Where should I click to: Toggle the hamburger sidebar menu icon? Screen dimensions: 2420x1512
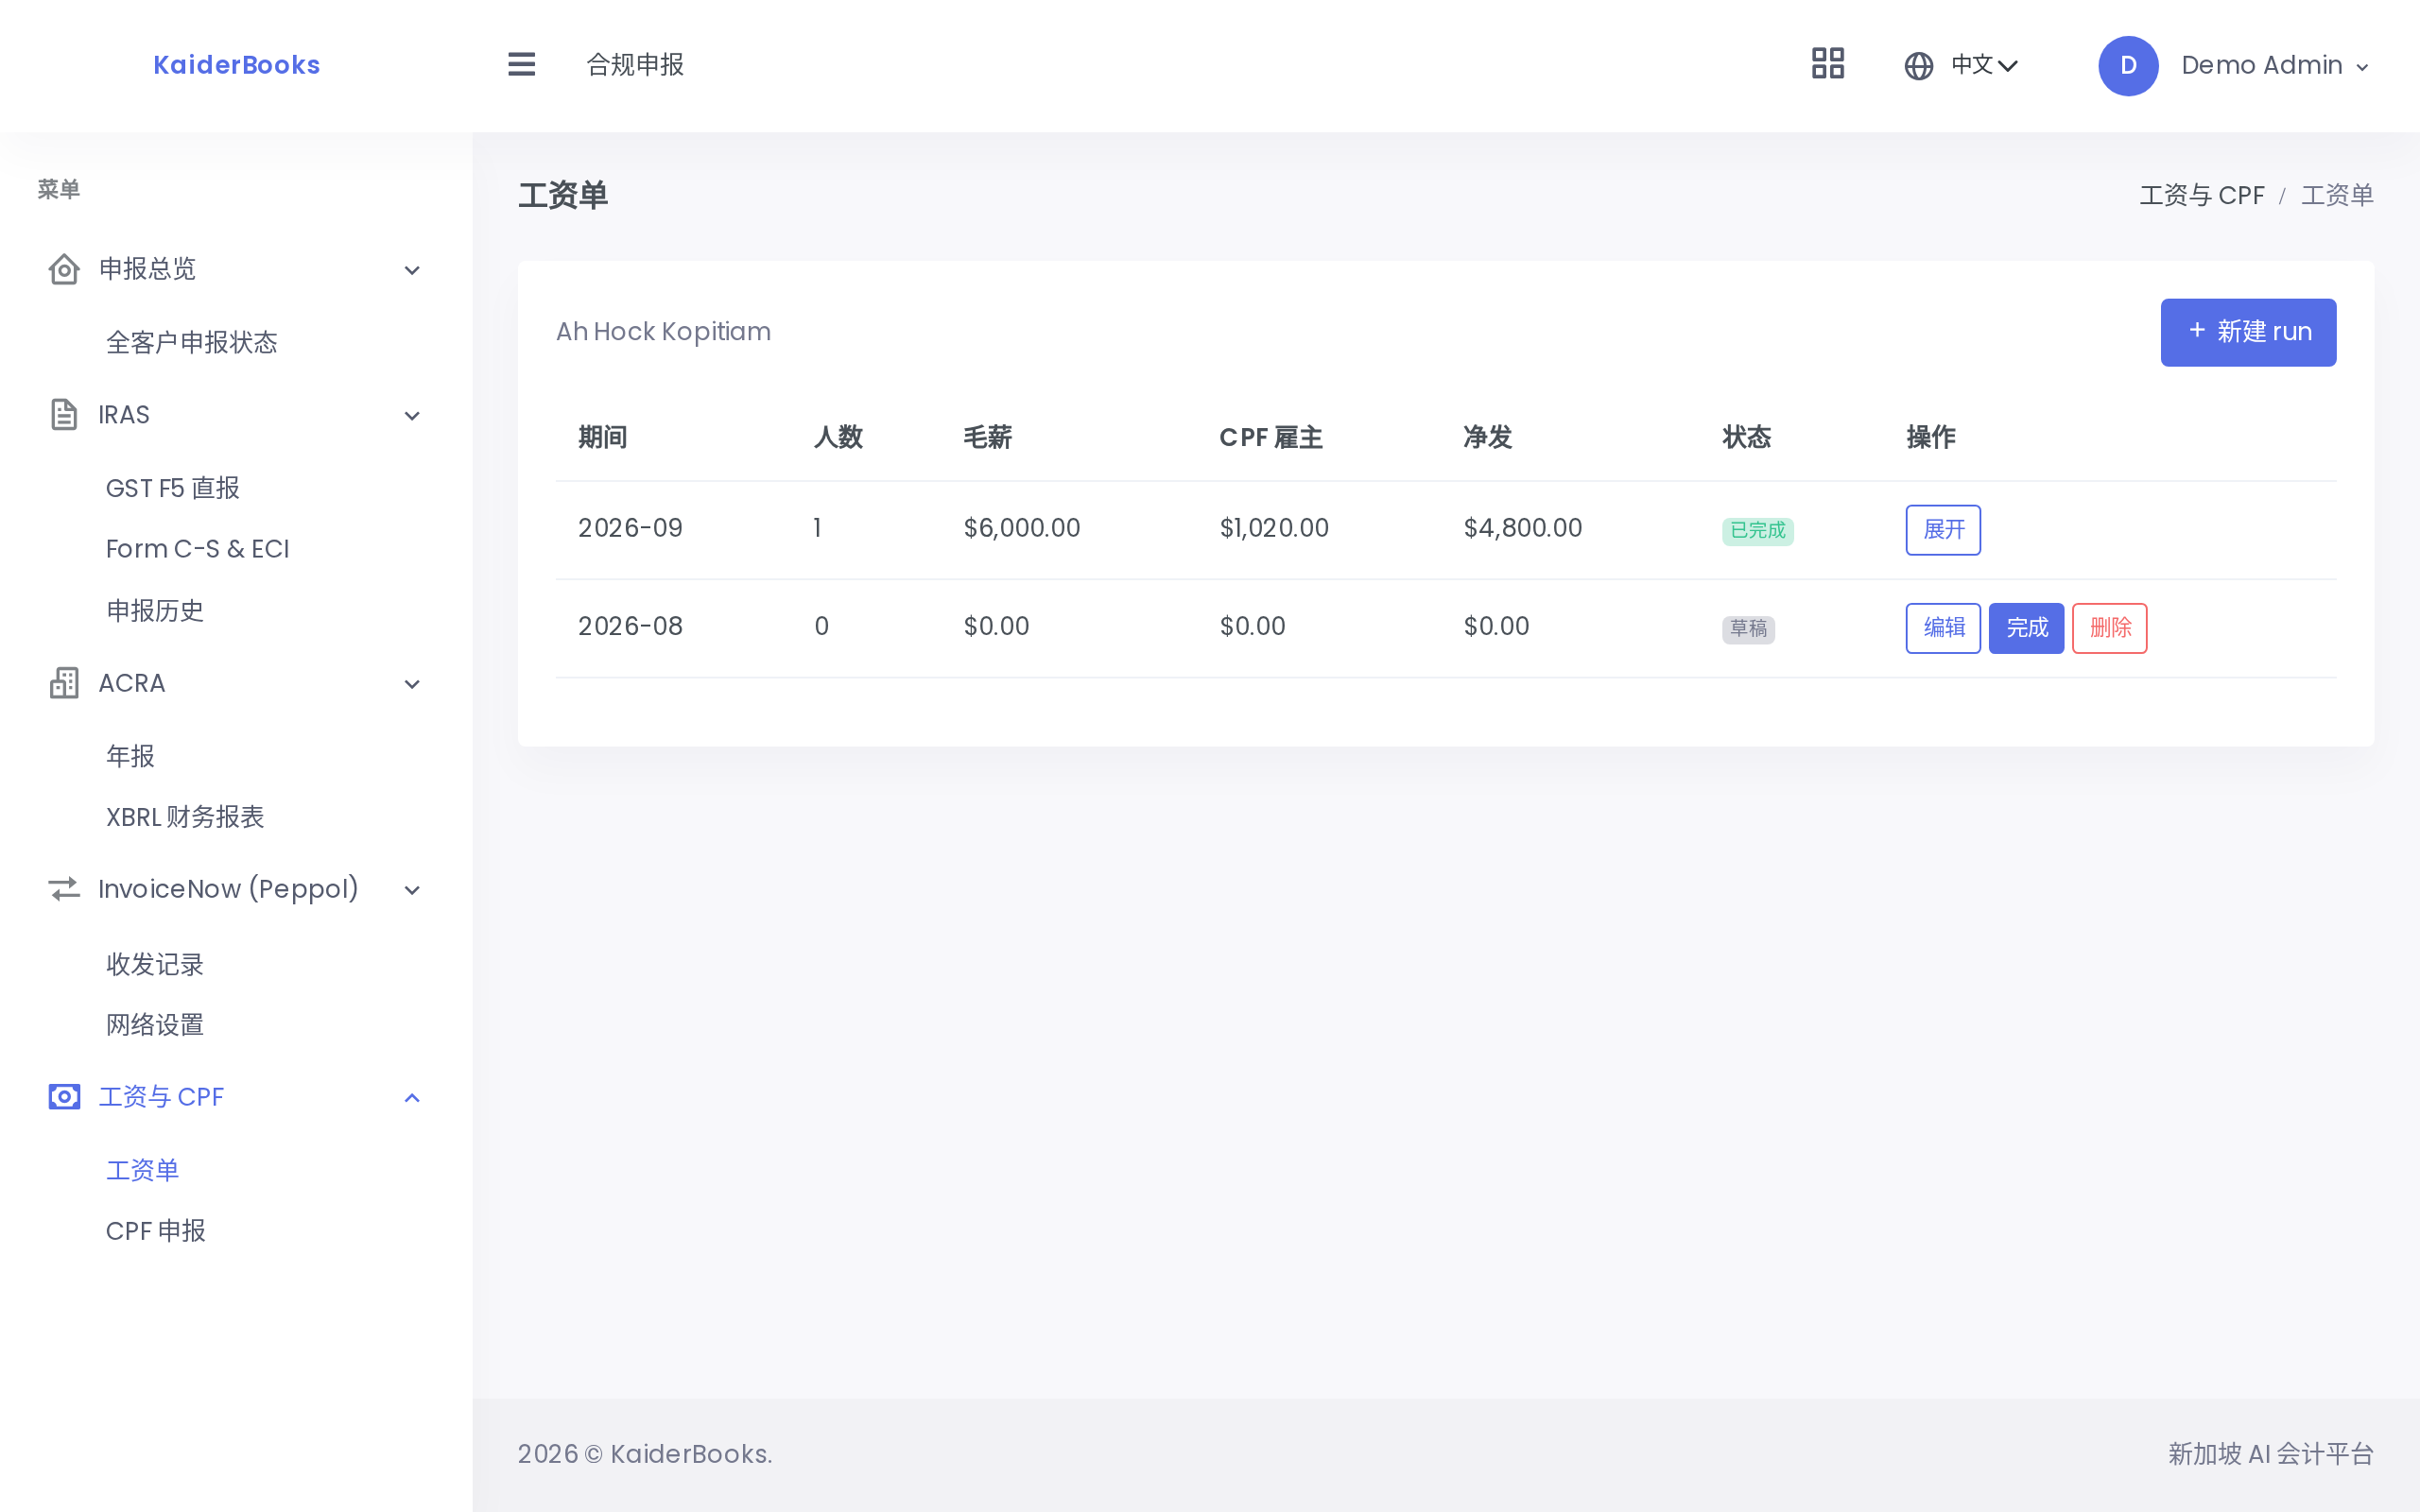coord(521,65)
